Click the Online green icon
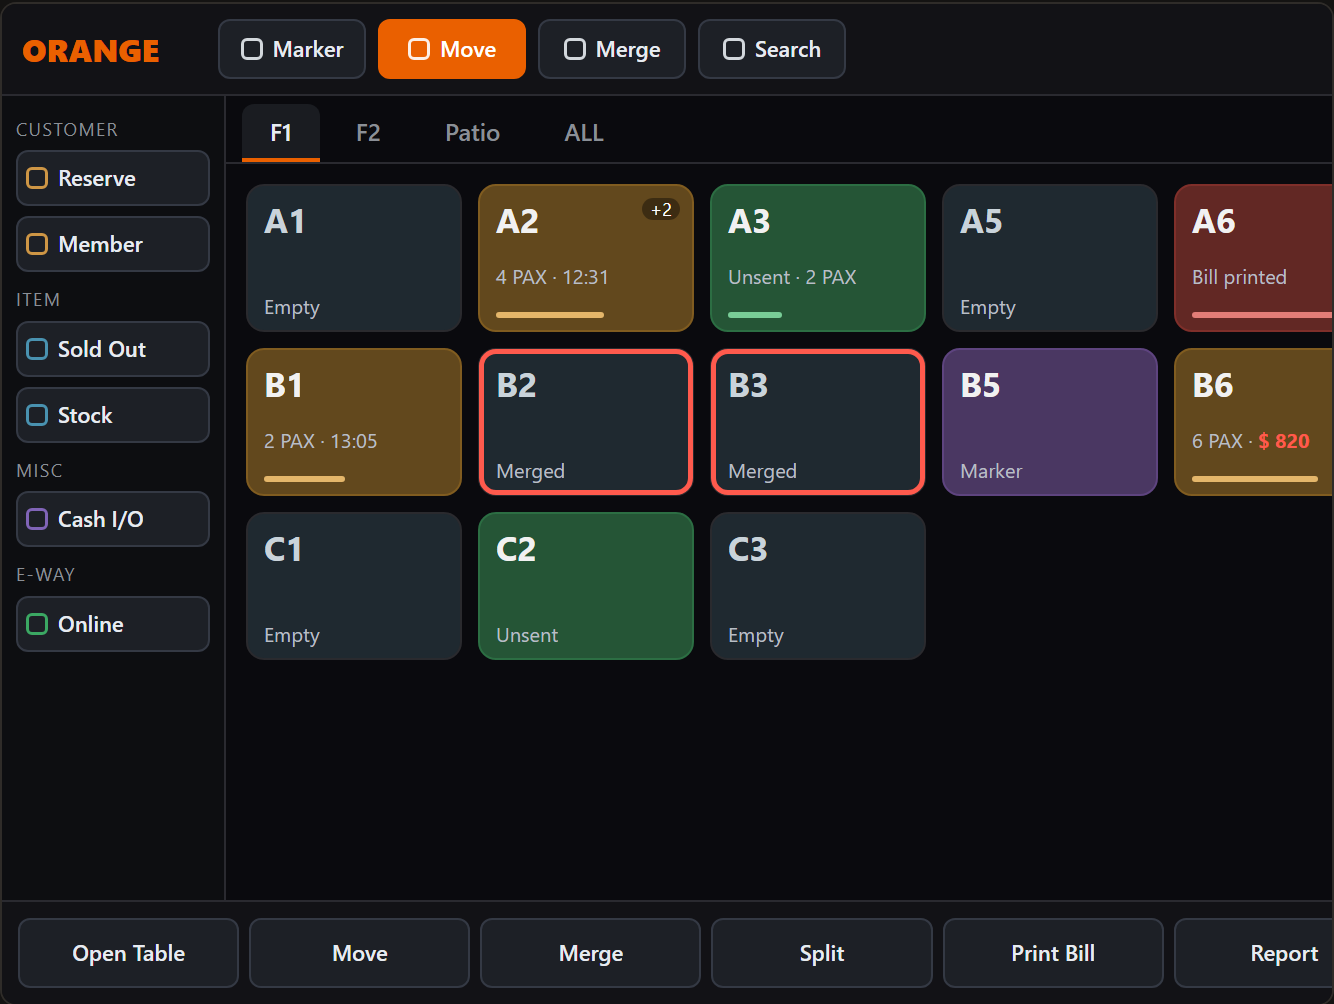1334x1004 pixels. point(37,624)
